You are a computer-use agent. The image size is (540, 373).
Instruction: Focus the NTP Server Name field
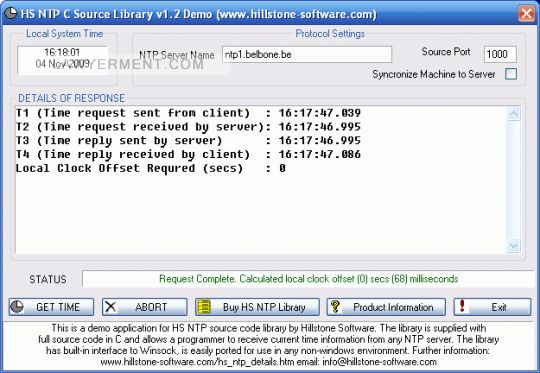tap(307, 54)
